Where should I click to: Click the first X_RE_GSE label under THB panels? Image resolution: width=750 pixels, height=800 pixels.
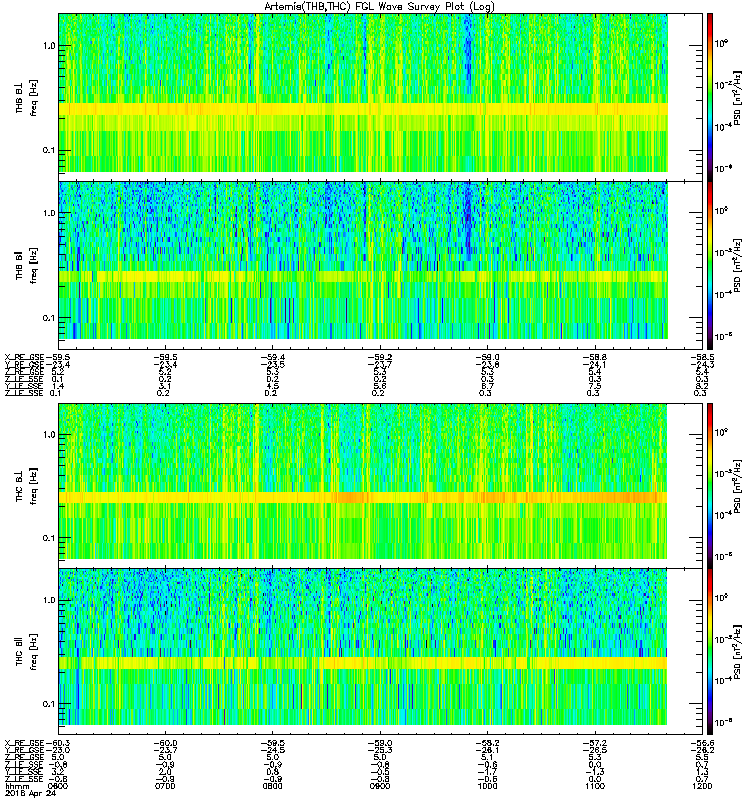[x=24, y=357]
